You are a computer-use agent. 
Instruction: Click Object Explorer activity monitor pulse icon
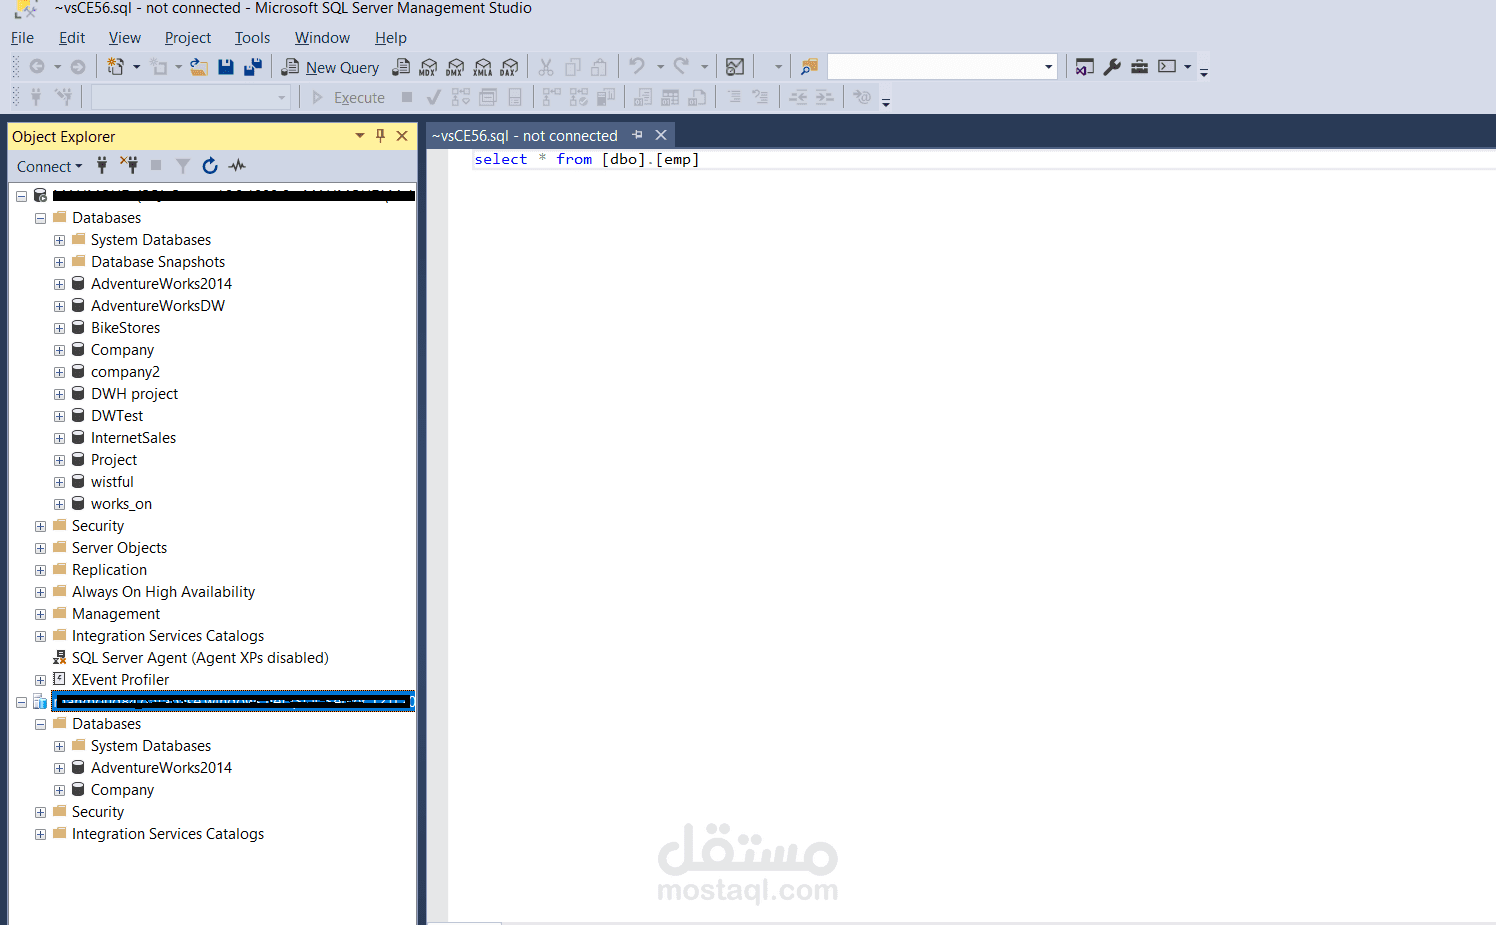237,166
